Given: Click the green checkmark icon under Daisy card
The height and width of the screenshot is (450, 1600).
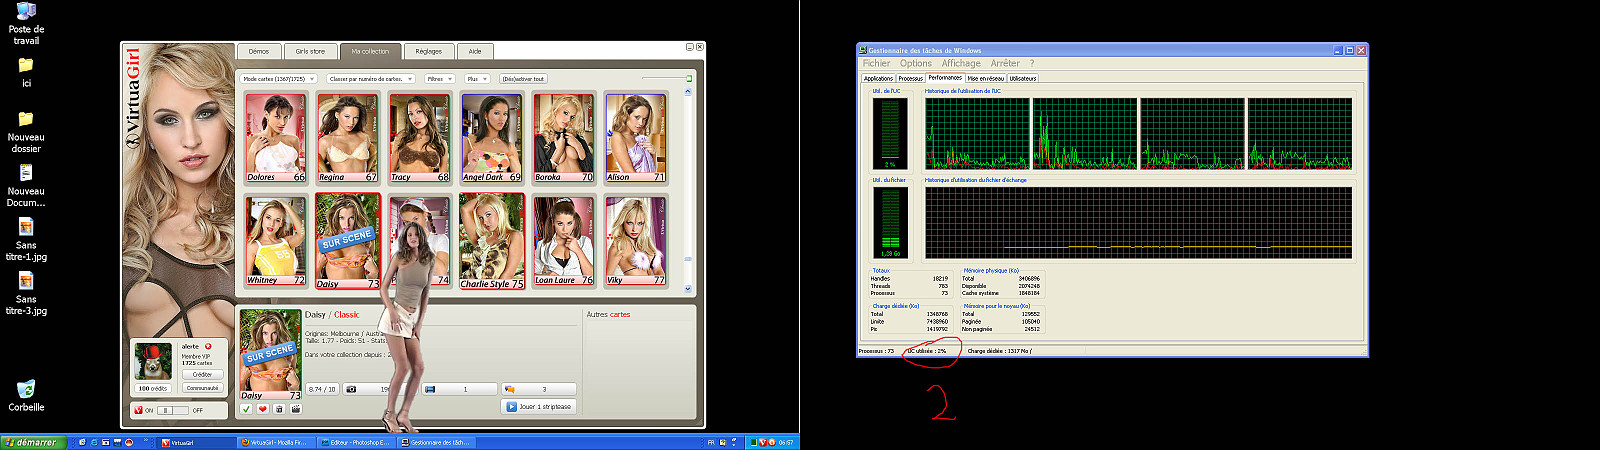Looking at the screenshot, I should point(246,409).
